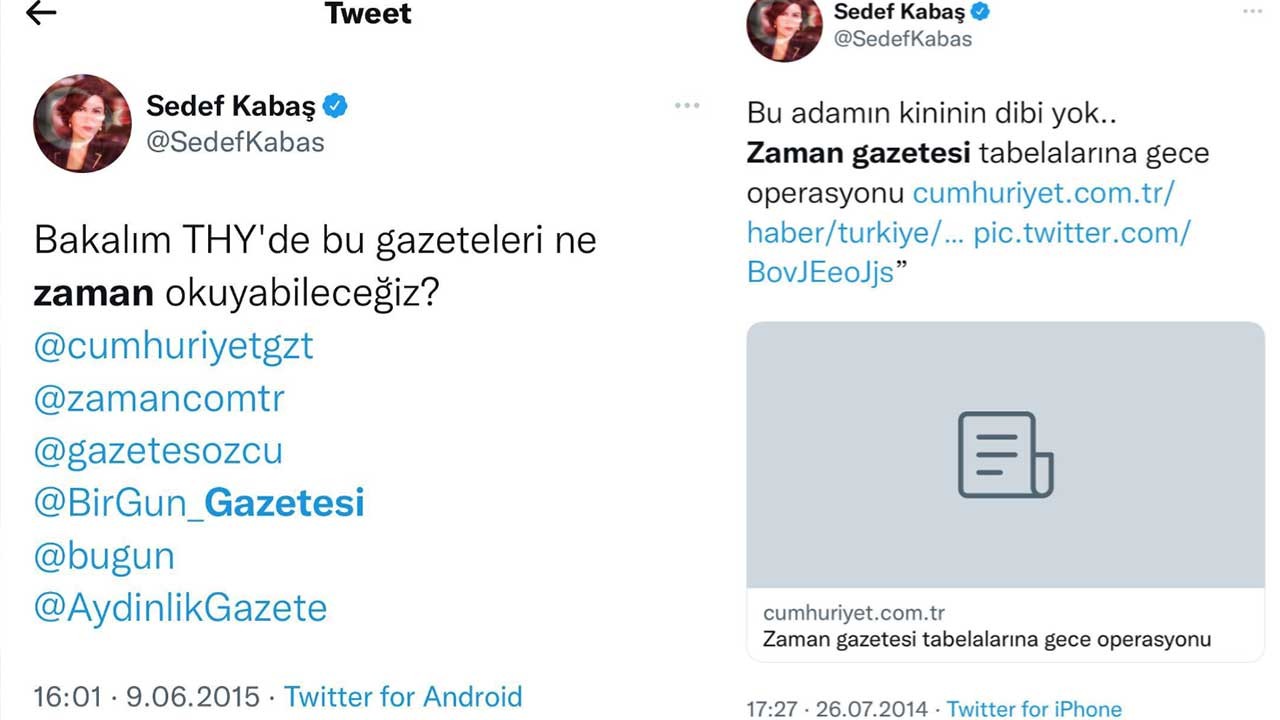Open the cumhuriyet.com.tr link in tweet text

1043,193
